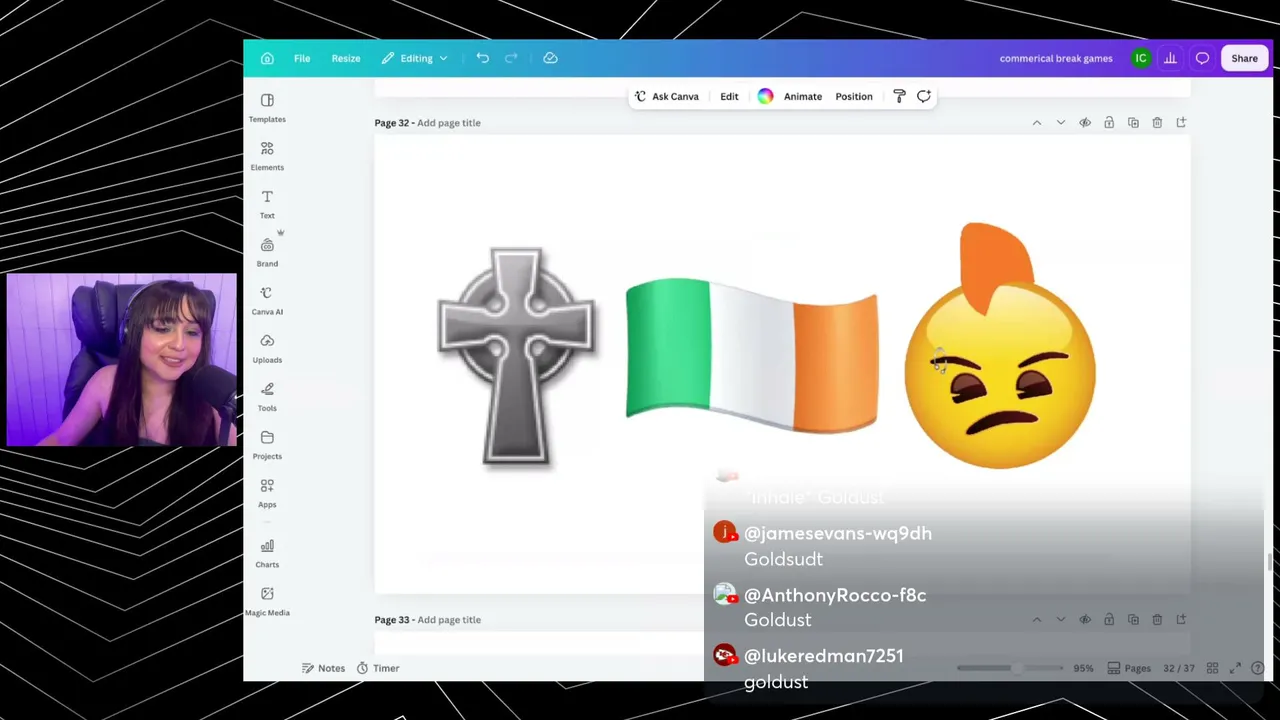
Task: Delete Page 32 with trash icon
Action: coord(1157,123)
